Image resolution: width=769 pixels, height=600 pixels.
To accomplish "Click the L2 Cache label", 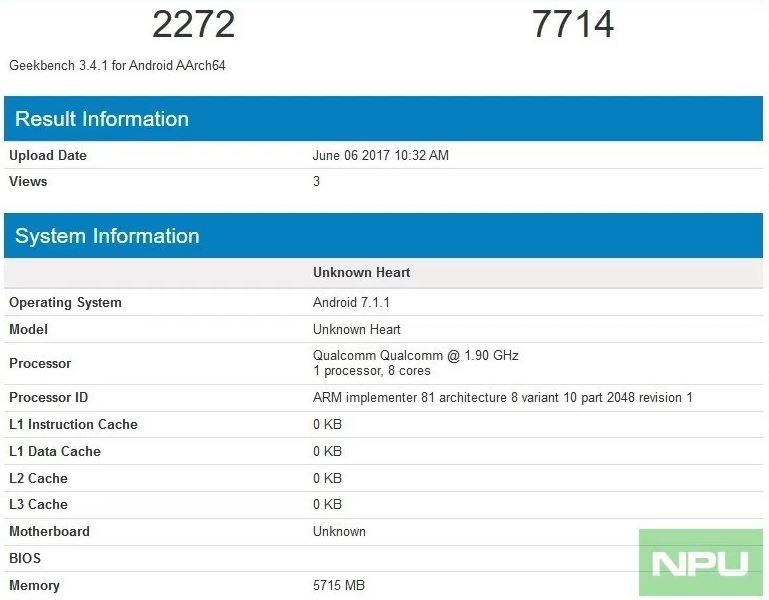I will click(38, 478).
